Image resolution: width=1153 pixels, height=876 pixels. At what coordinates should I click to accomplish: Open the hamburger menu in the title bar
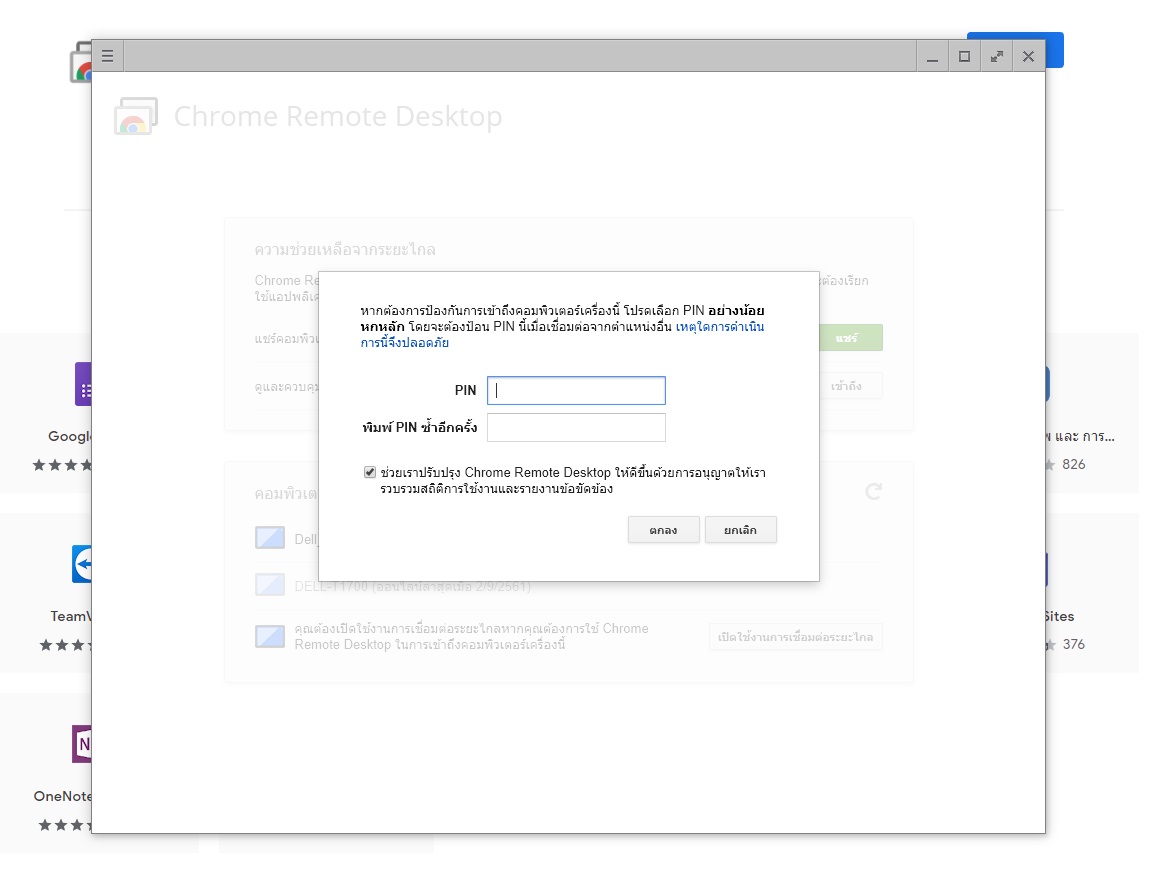pos(107,56)
